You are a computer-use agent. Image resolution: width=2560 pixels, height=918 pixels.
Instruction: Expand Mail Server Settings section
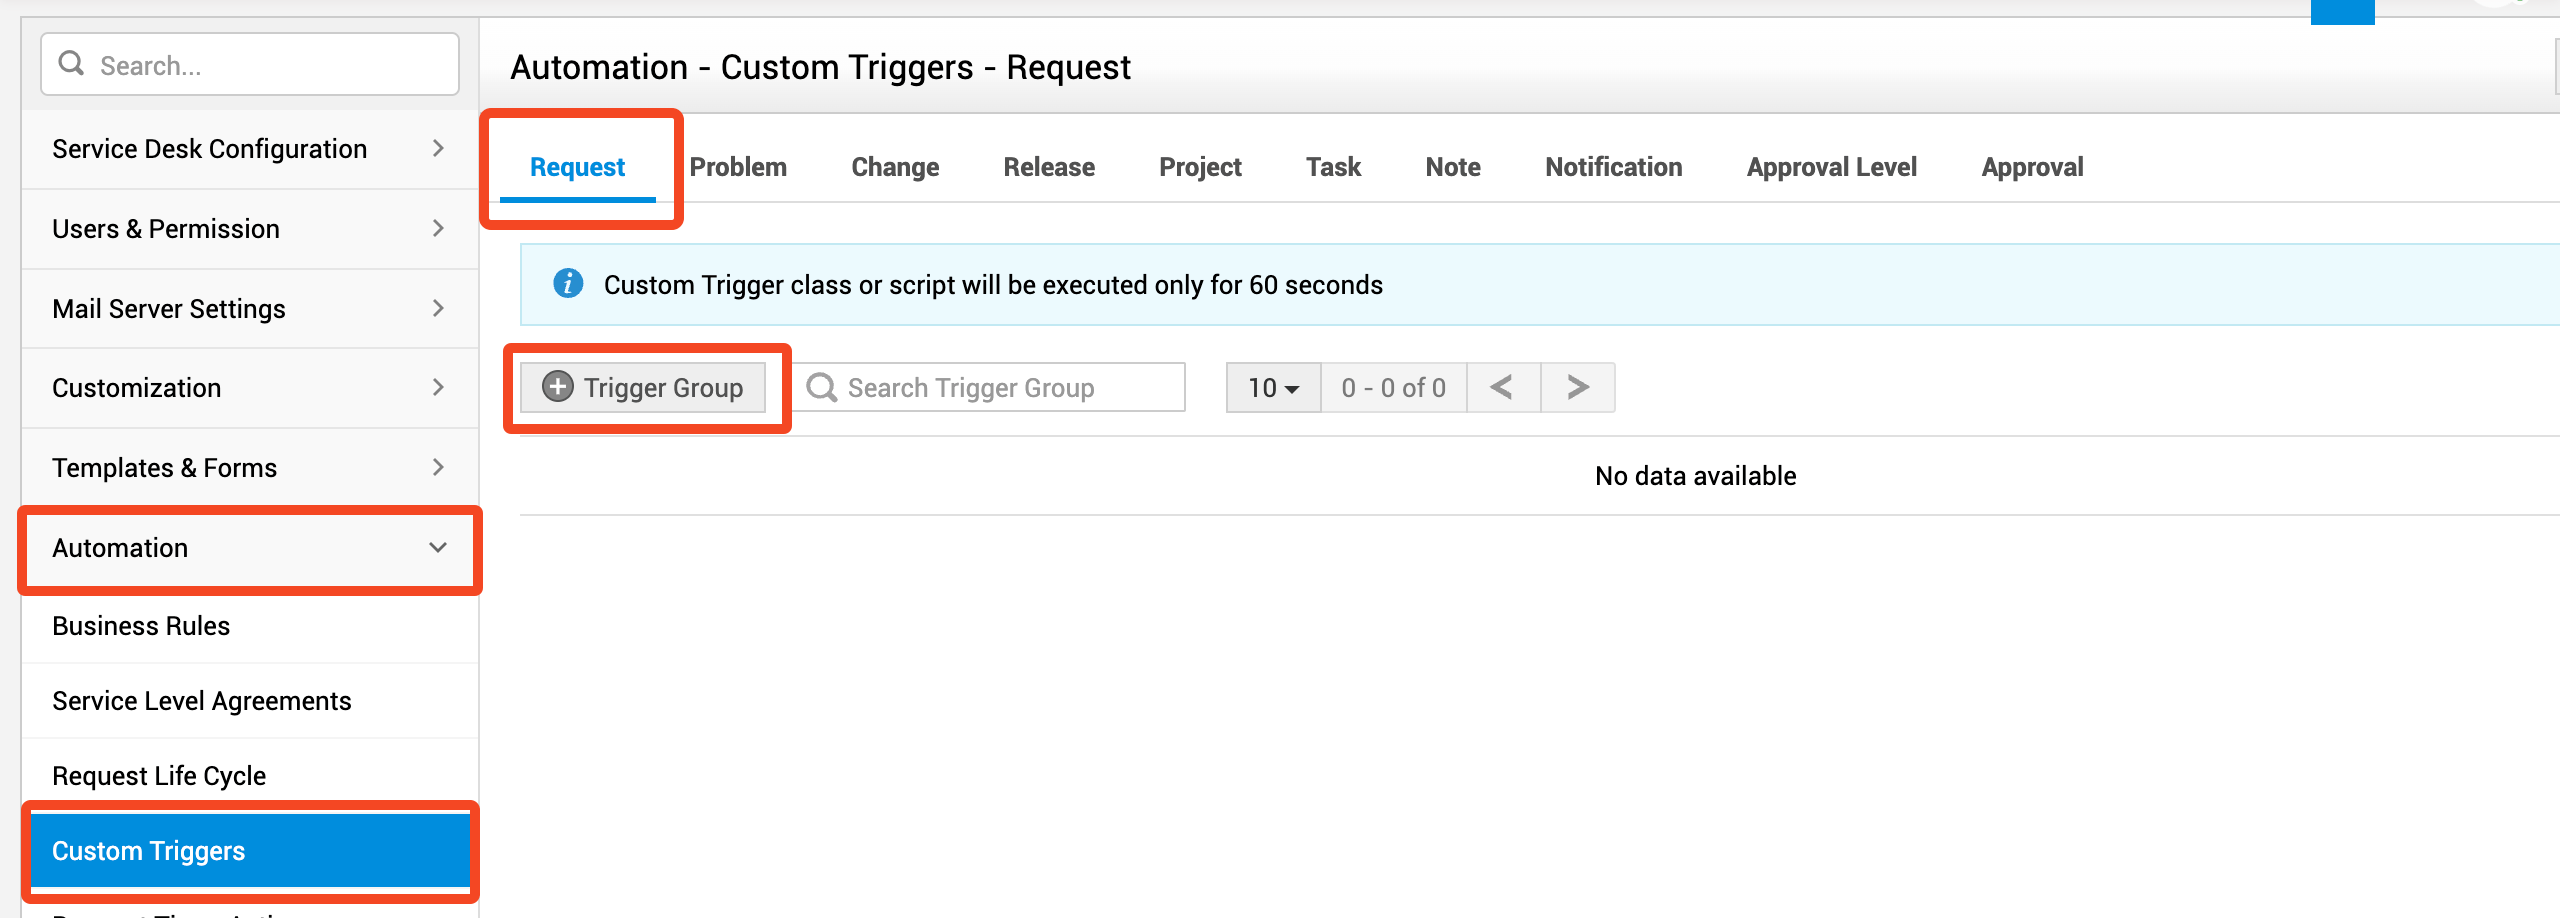[x=250, y=309]
